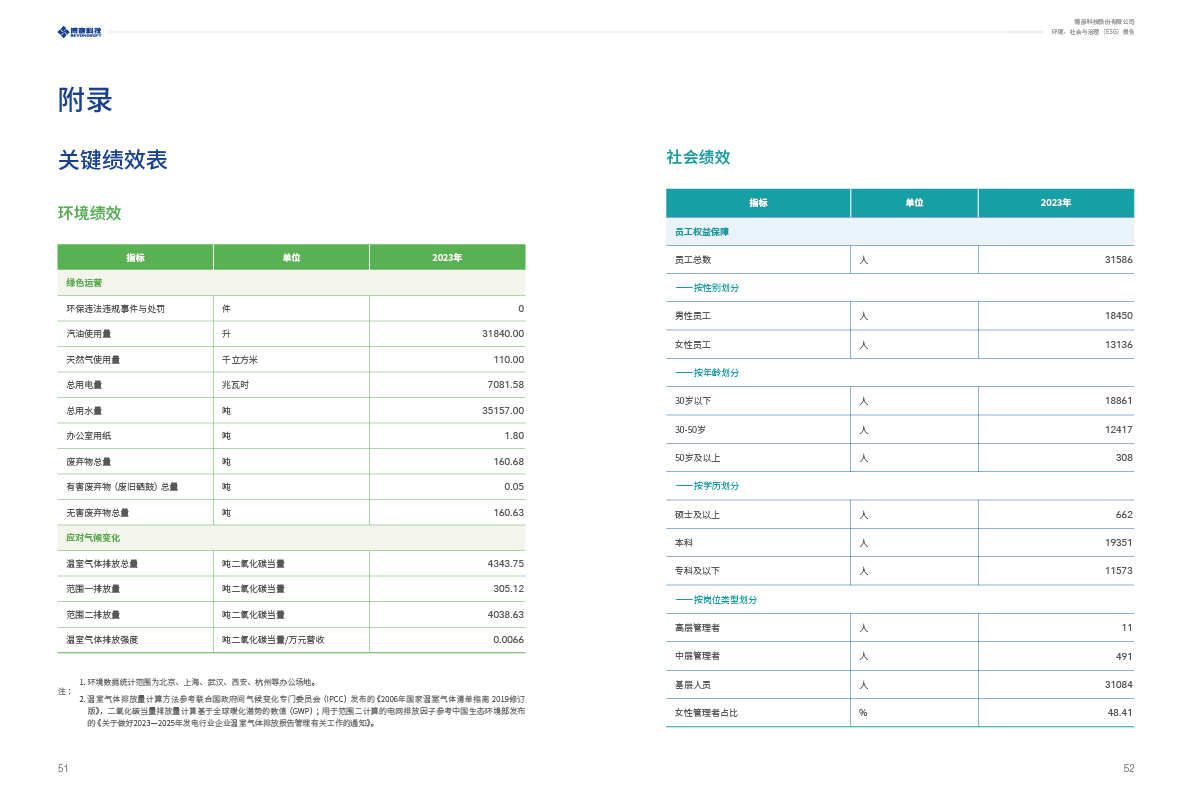Select the 环境绩效 section heading

coord(89,213)
